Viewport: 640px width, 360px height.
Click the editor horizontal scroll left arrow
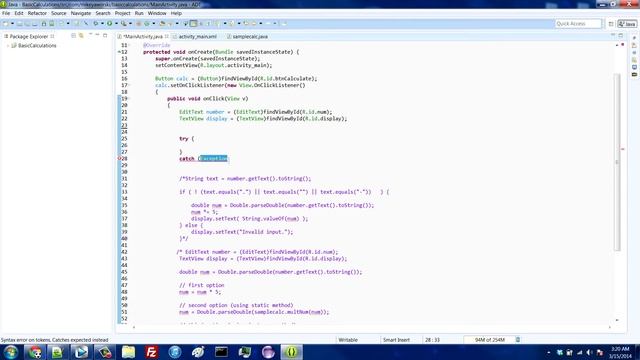(x=133, y=327)
